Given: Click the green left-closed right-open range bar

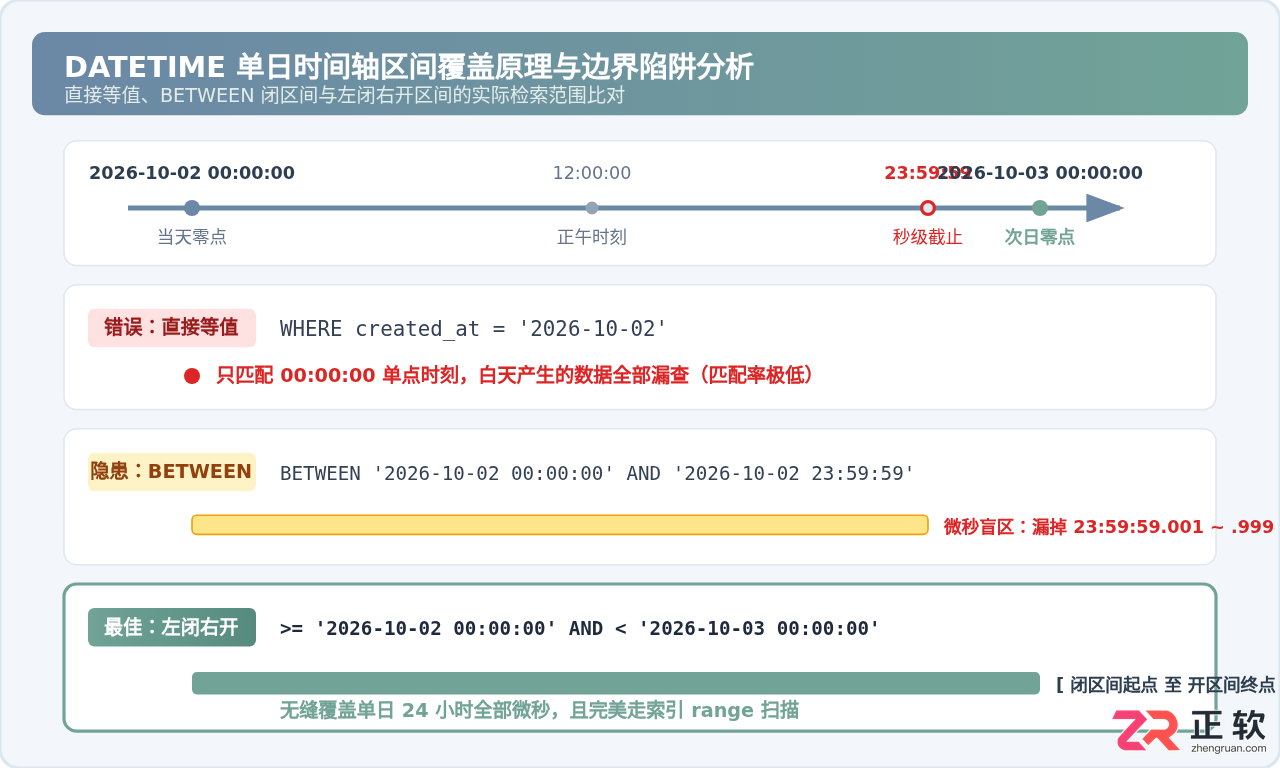Looking at the screenshot, I should tap(616, 683).
